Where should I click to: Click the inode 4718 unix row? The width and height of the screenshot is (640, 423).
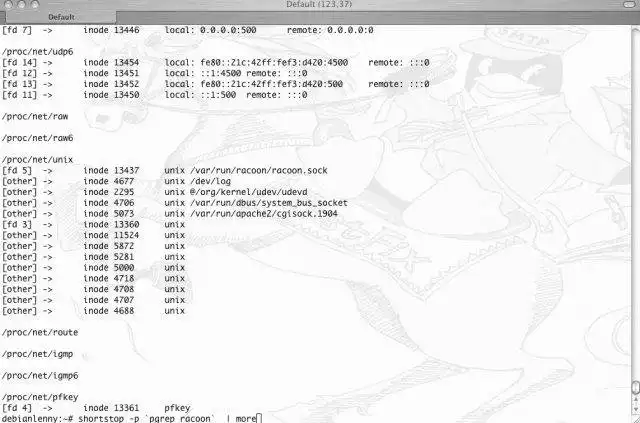point(93,278)
